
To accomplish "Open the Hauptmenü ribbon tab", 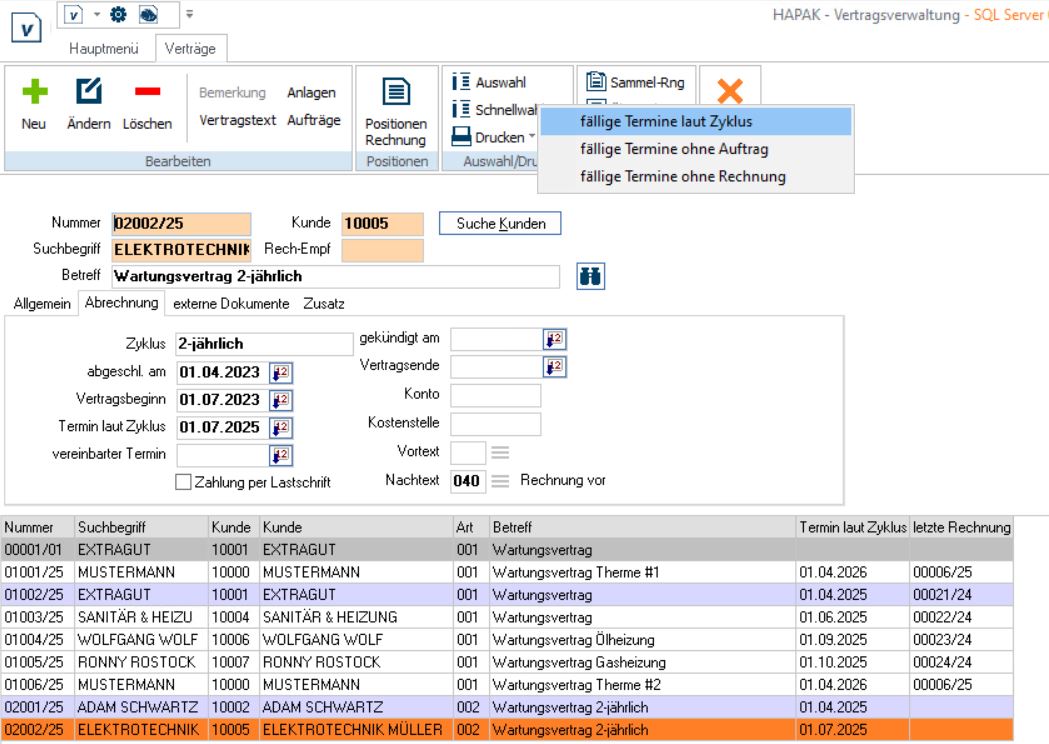I will point(104,48).
